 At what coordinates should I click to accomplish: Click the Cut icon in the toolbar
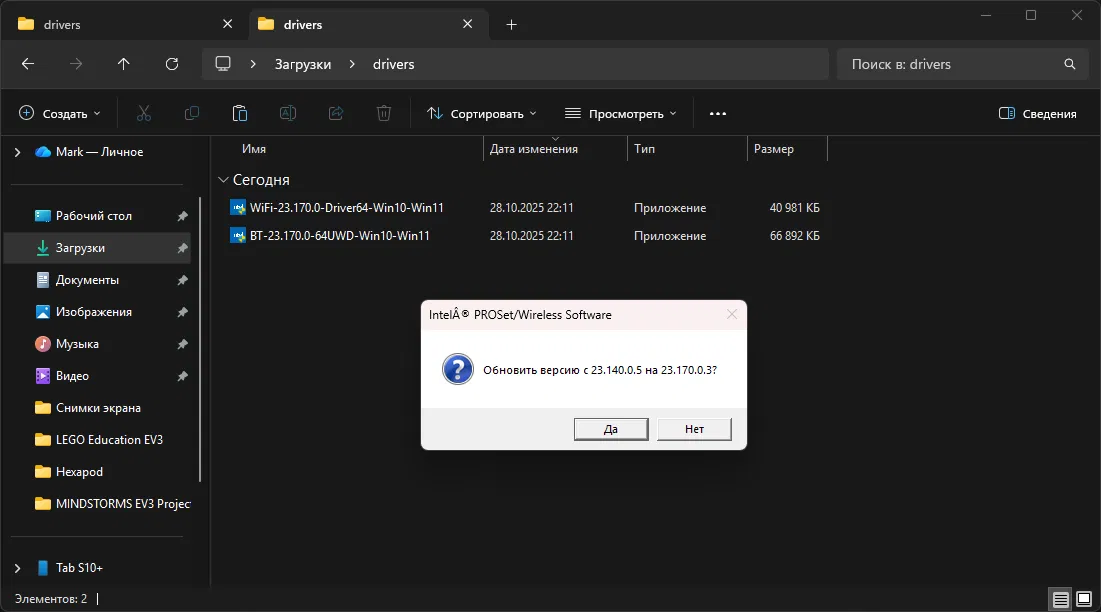pyautogui.click(x=143, y=113)
